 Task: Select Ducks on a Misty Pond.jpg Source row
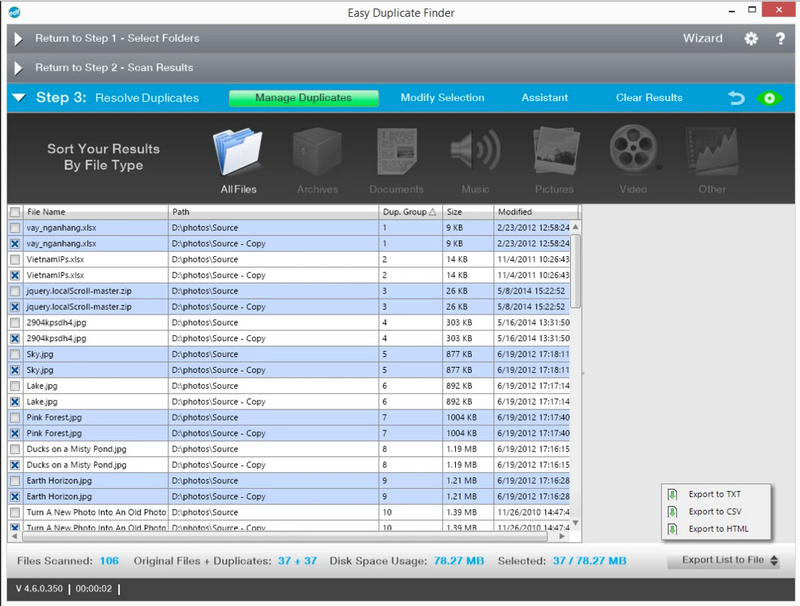pos(289,449)
